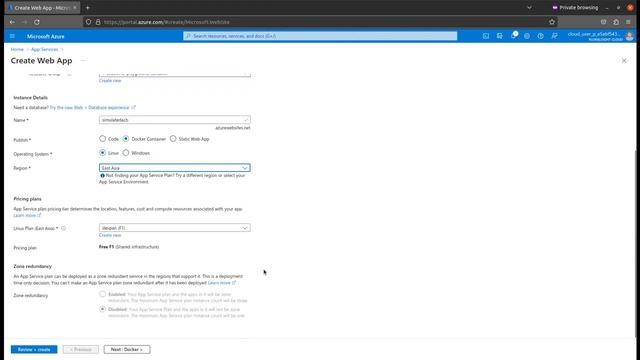Screen dimensions: 640x360
Task: Click the .azurewebsites.net suffix text
Action: coord(233,128)
